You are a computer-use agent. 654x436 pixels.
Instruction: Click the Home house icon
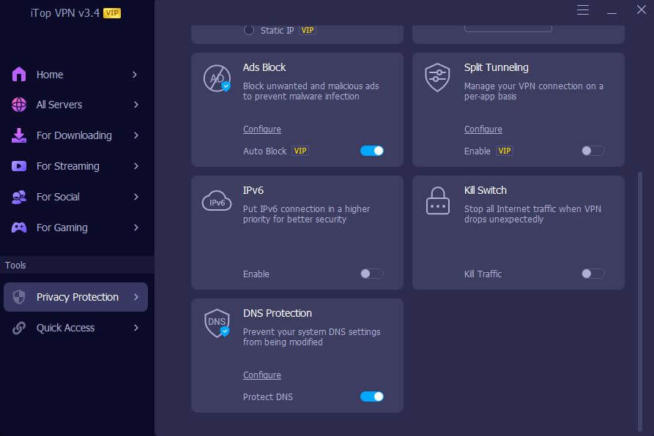19,74
